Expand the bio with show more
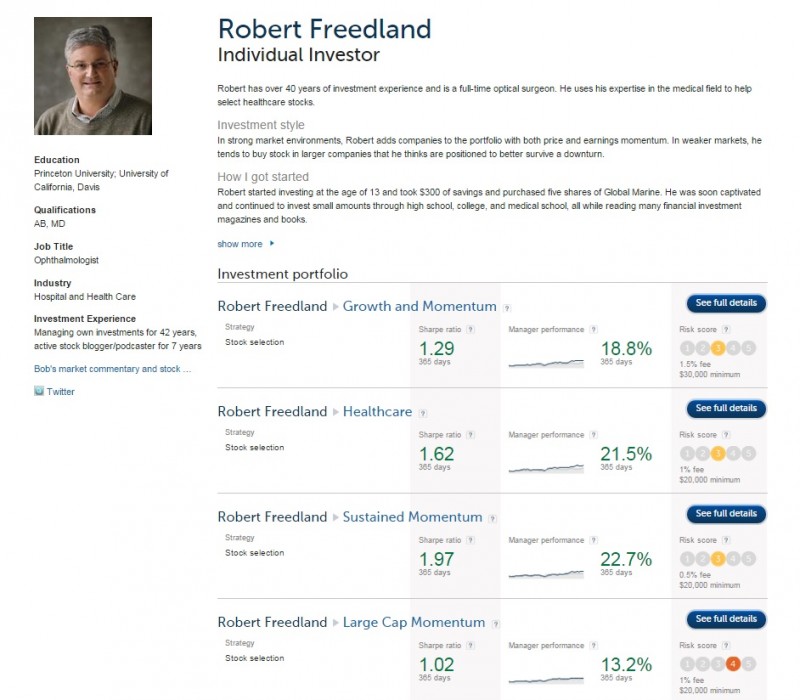800x700 pixels. pos(245,243)
